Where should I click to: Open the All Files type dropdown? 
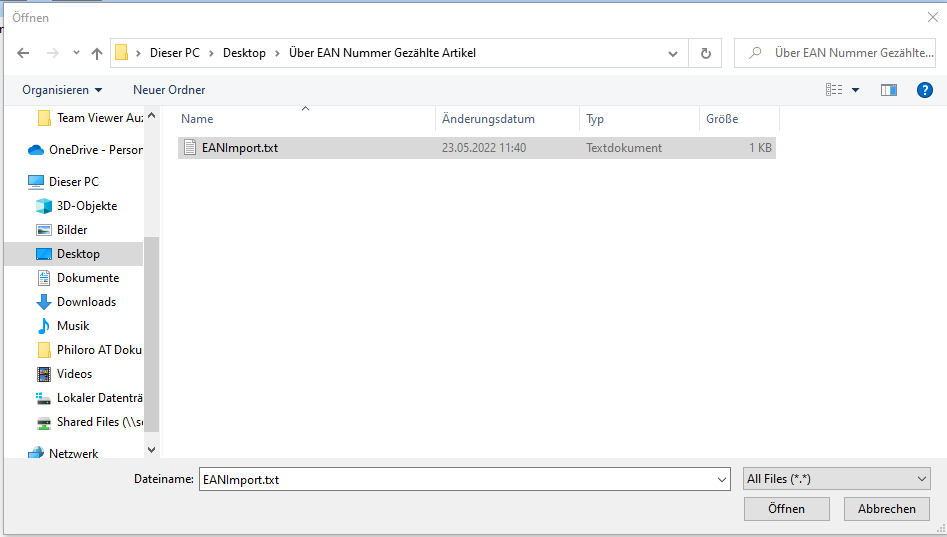click(x=836, y=479)
